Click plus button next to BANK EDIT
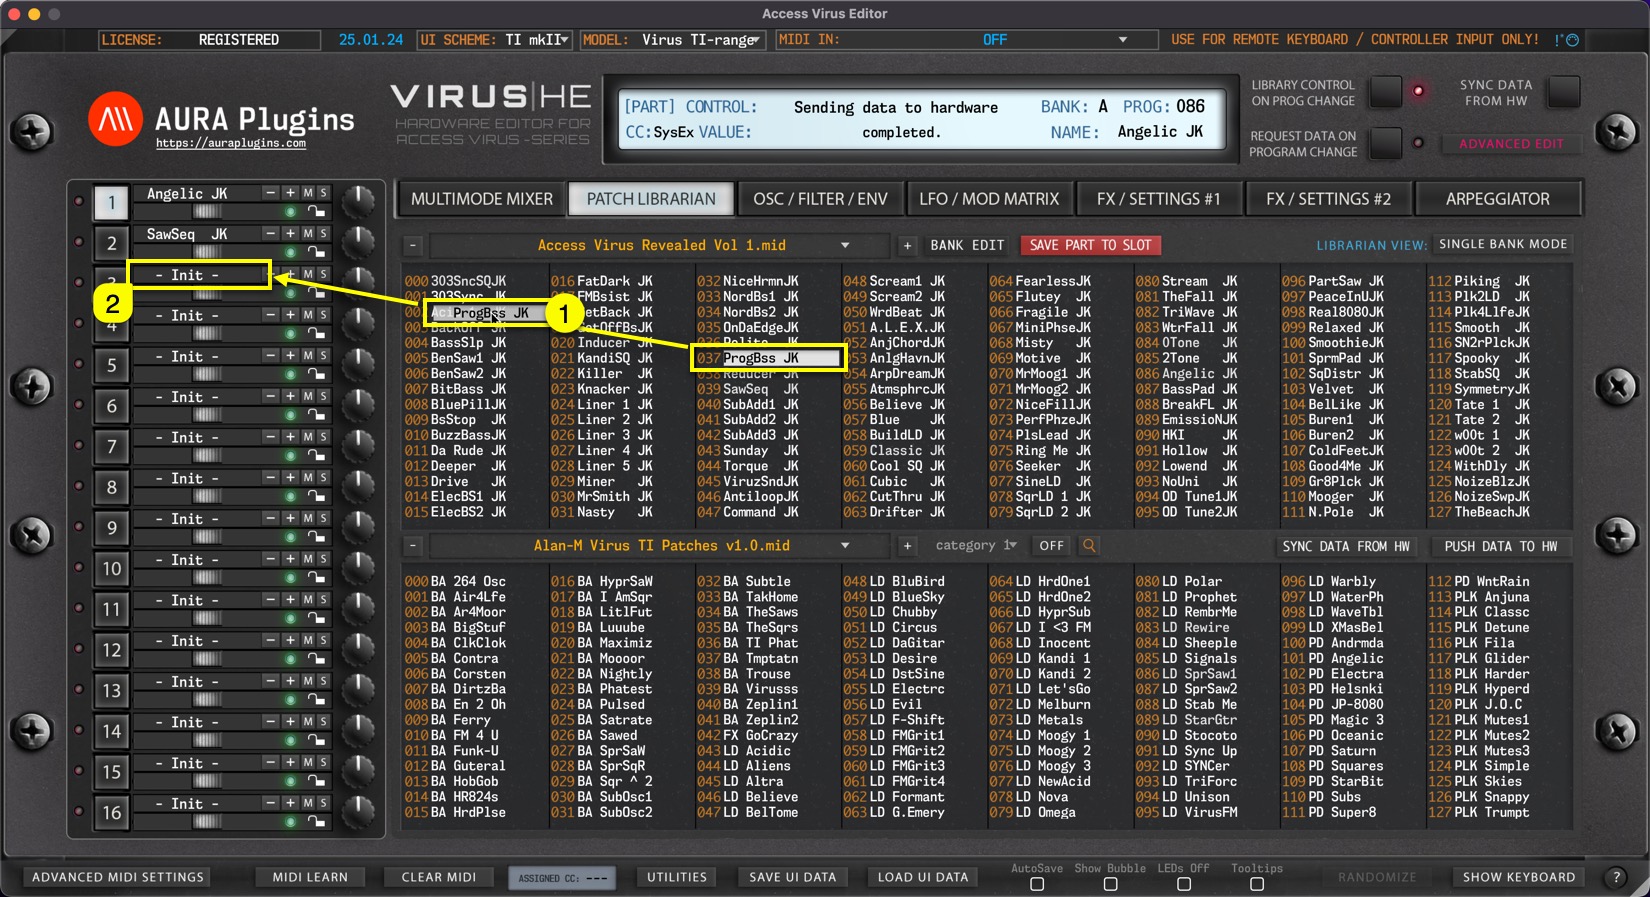This screenshot has width=1650, height=897. pyautogui.click(x=907, y=245)
